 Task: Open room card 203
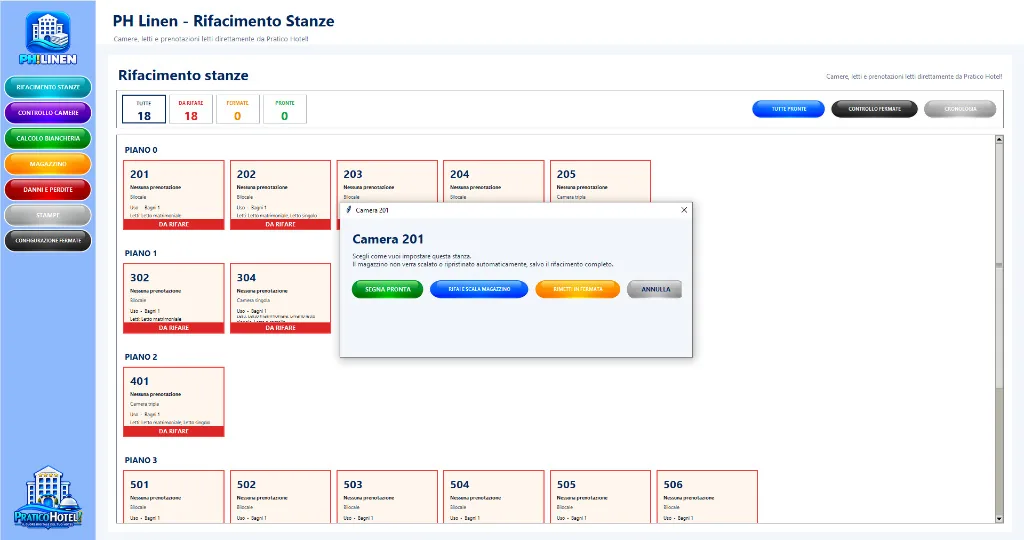click(x=387, y=181)
